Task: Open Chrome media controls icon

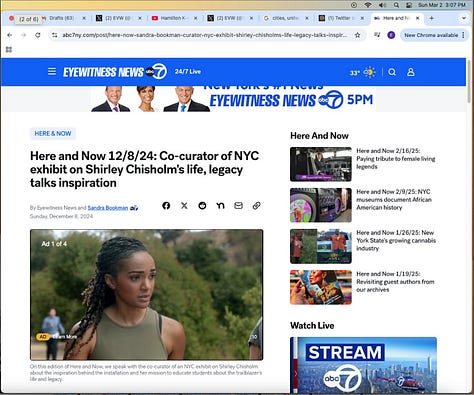Action: 377,35
